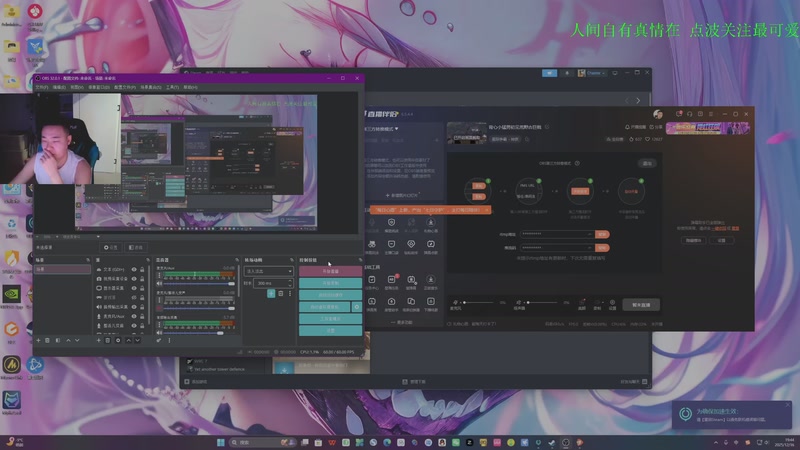Remove selected source with Sources trash icon

tap(108, 340)
